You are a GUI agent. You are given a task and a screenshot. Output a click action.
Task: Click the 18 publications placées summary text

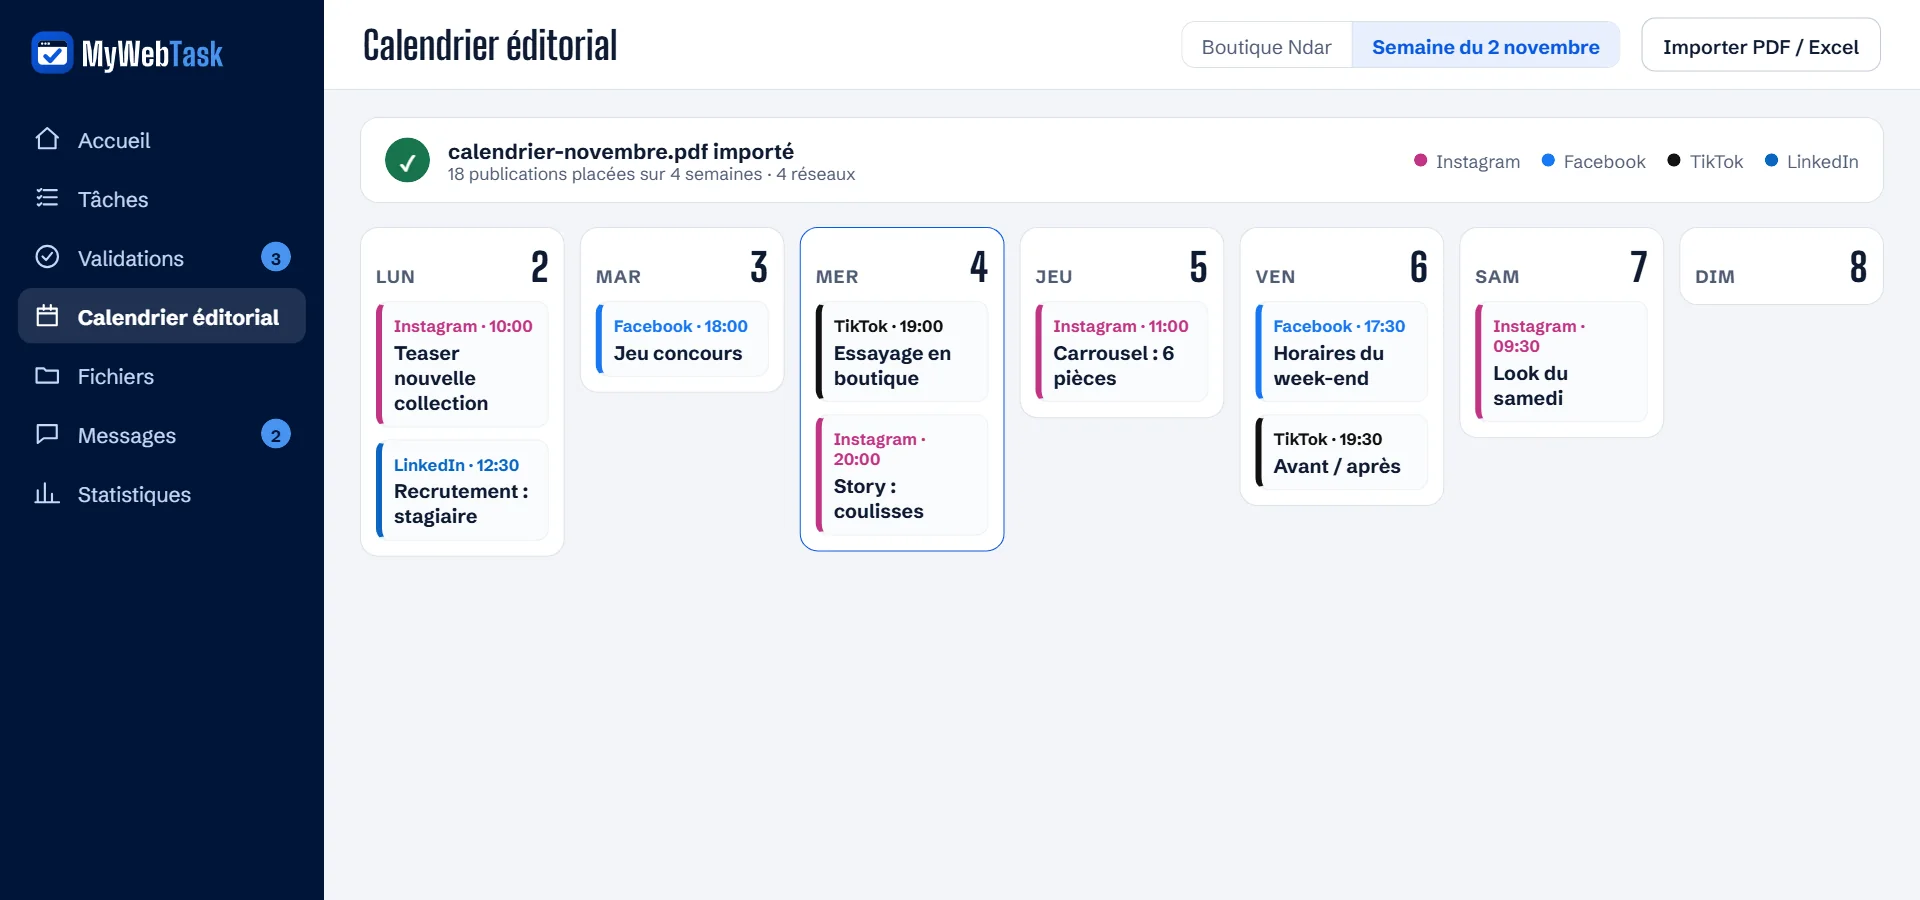pyautogui.click(x=651, y=174)
